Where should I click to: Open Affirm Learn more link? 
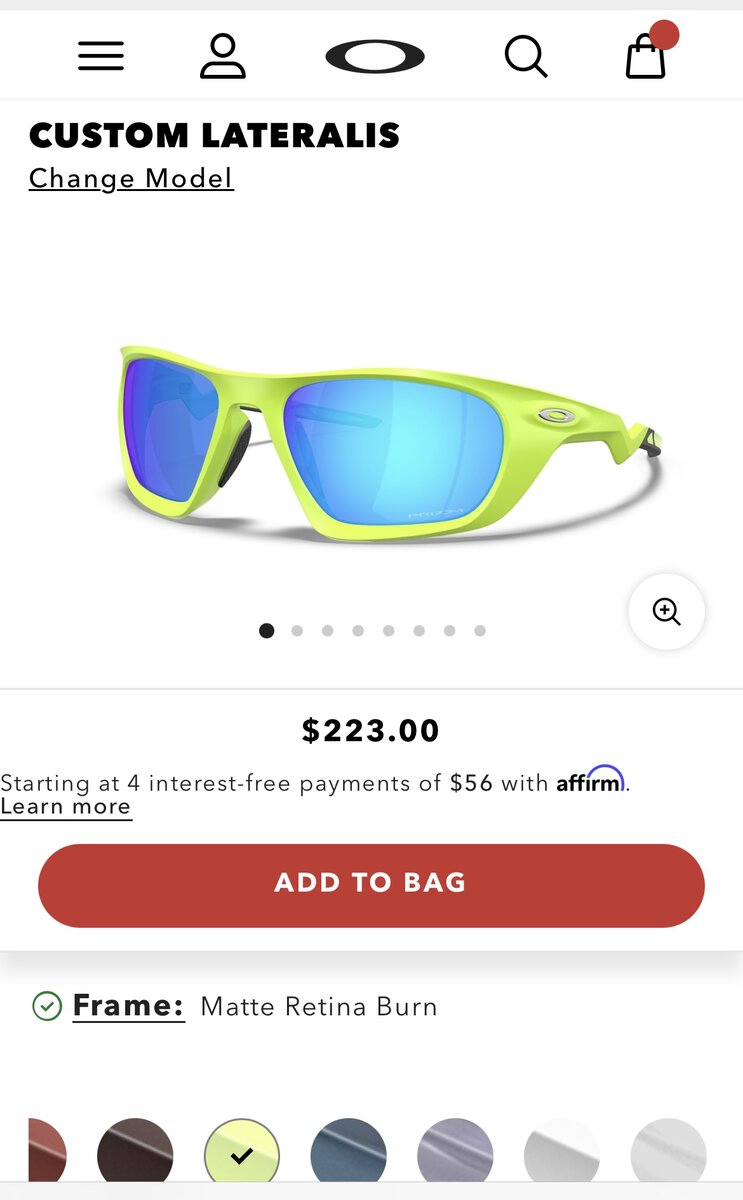[x=66, y=808]
